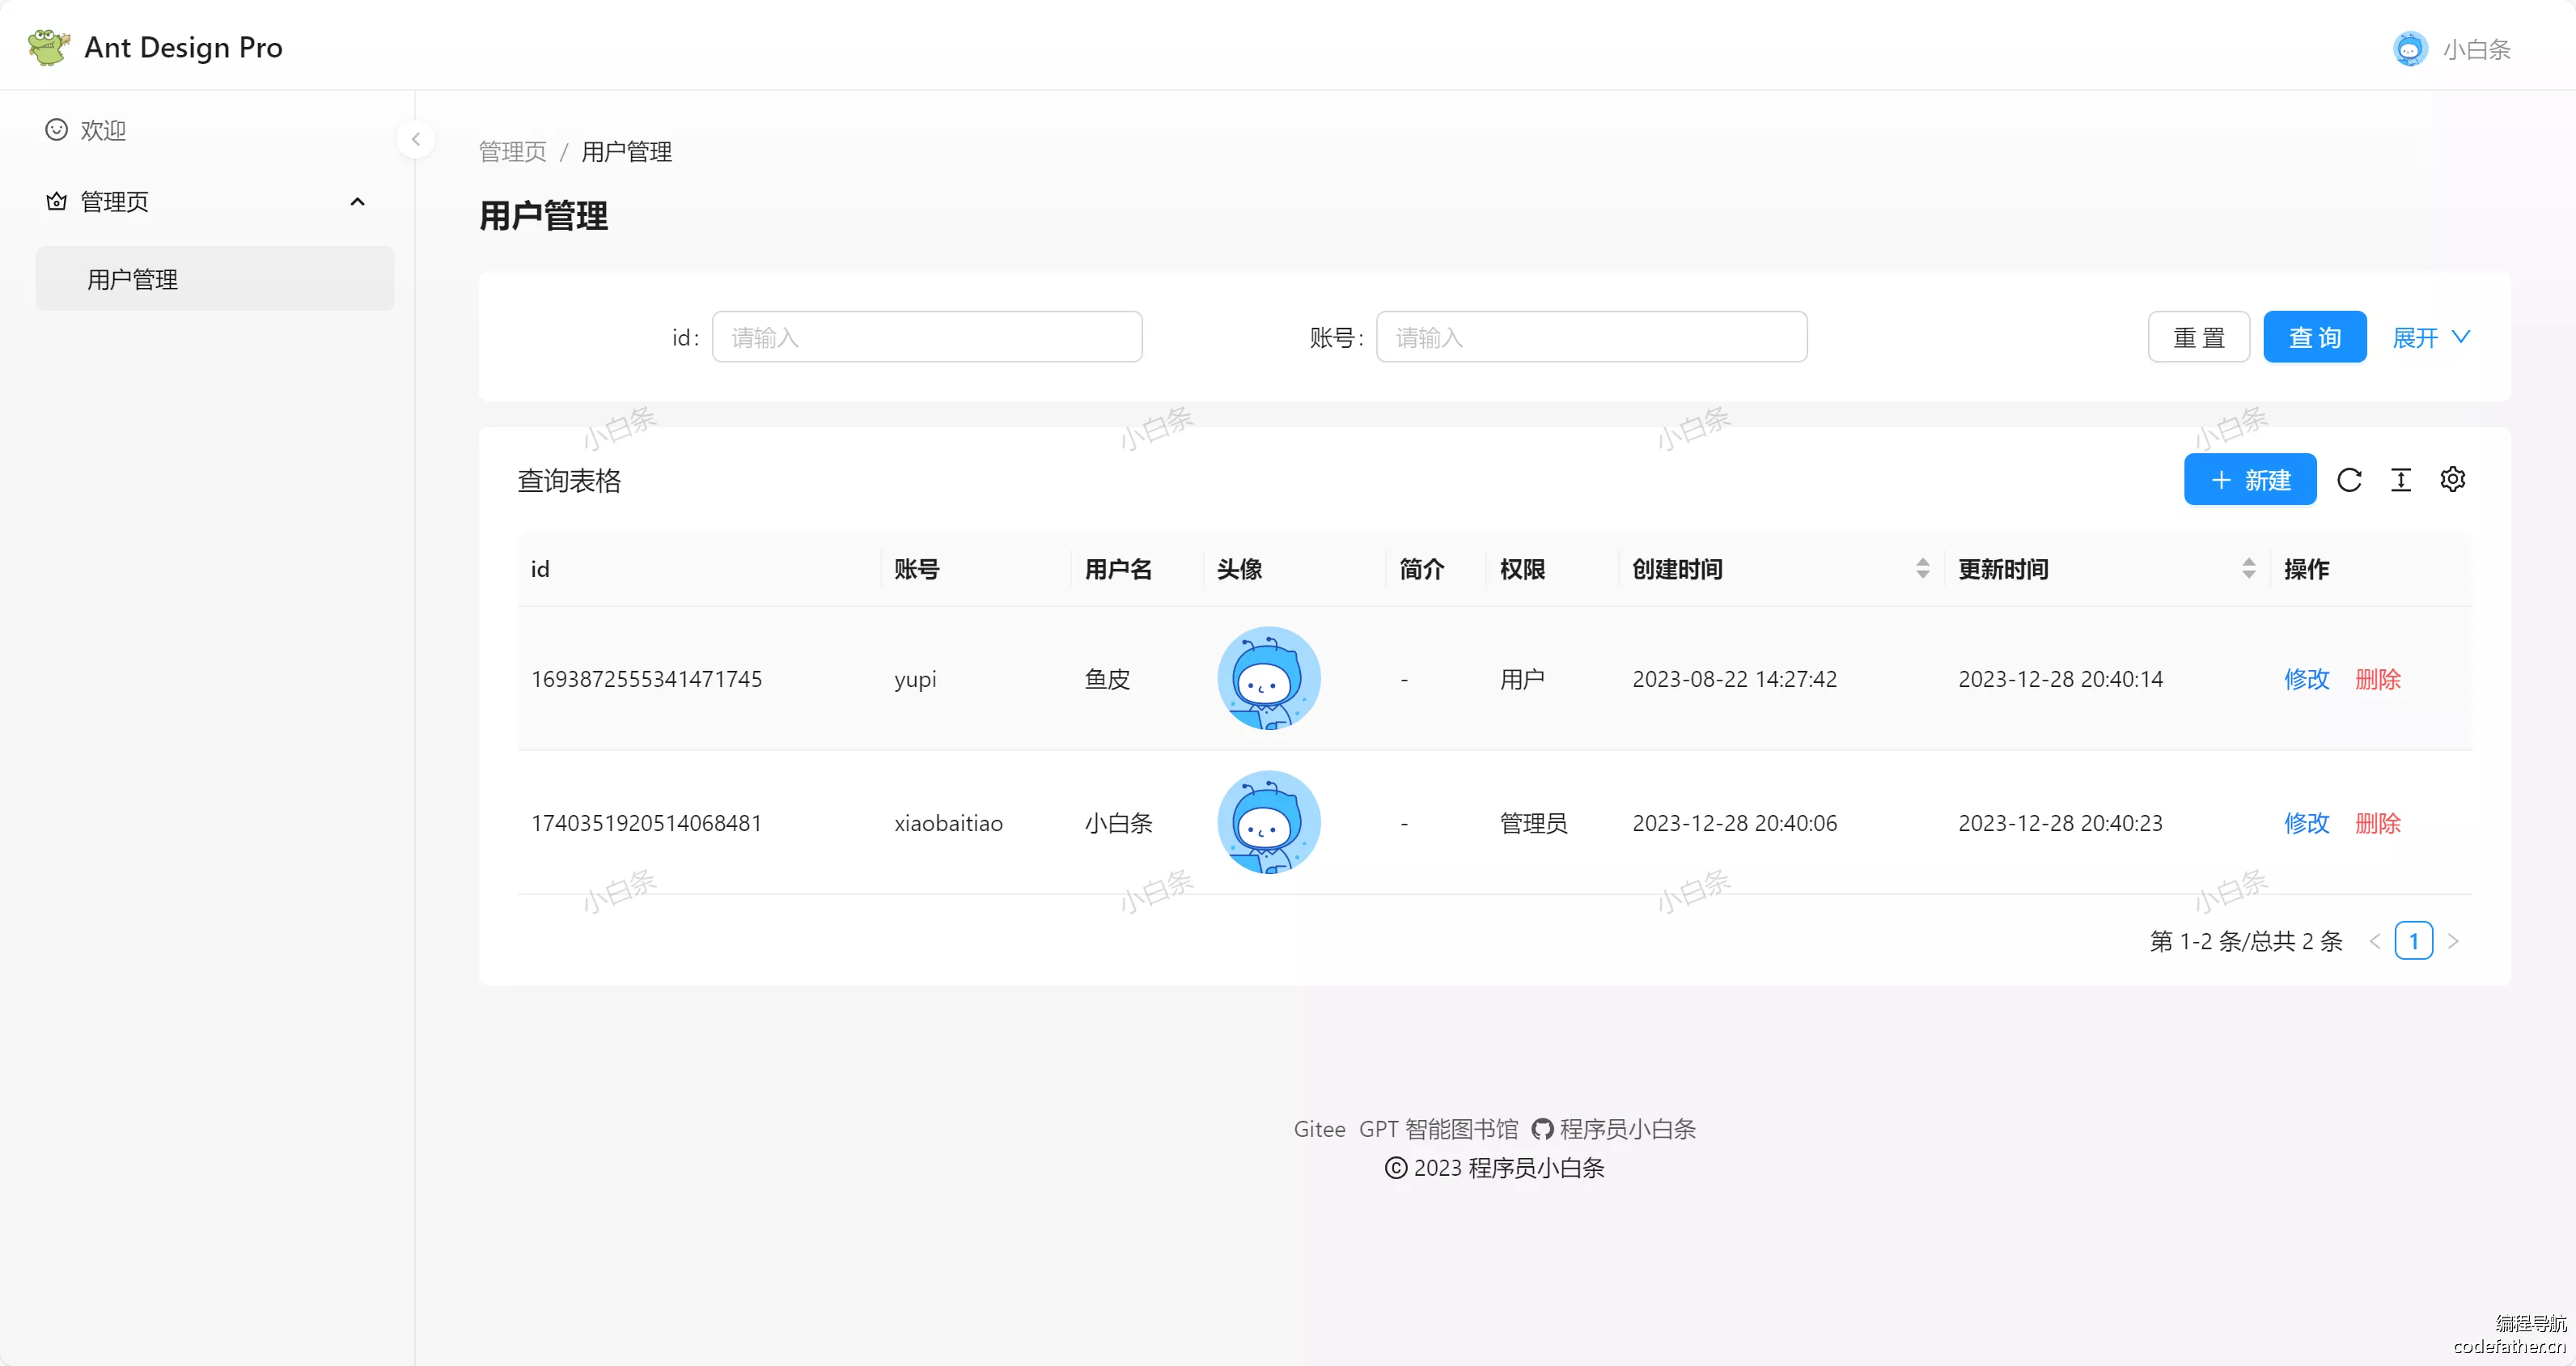Click the crown icon beside 管理页

tap(57, 201)
